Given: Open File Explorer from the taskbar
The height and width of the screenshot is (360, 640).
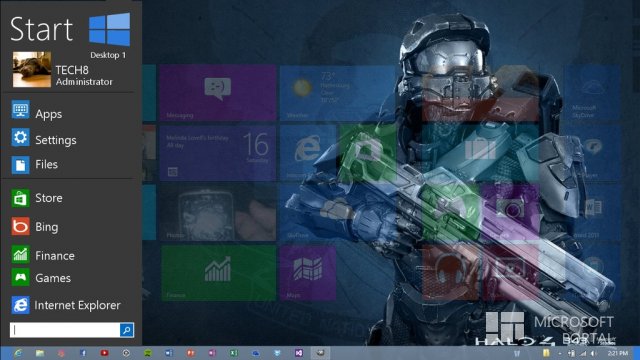Looking at the screenshot, I should point(40,353).
